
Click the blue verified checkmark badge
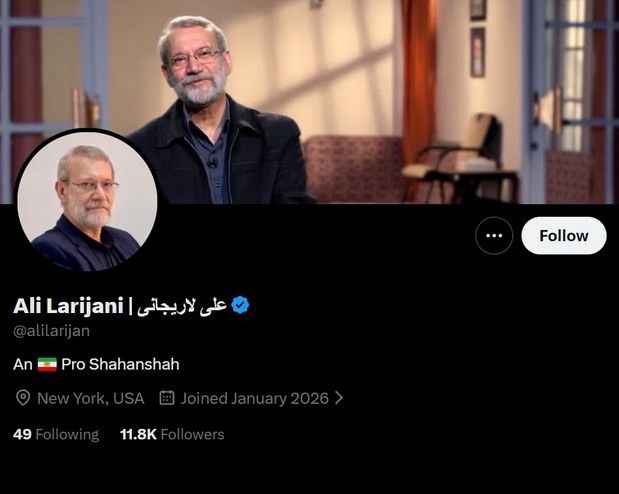[x=240, y=305]
